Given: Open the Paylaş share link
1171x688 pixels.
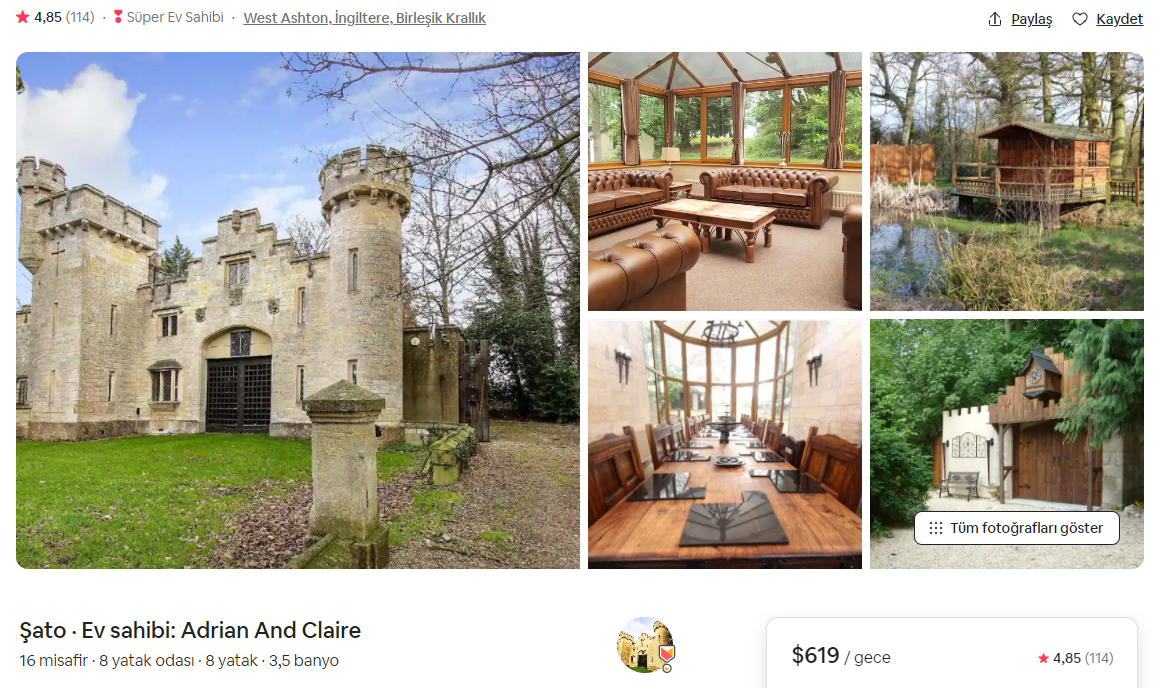Looking at the screenshot, I should point(1031,19).
